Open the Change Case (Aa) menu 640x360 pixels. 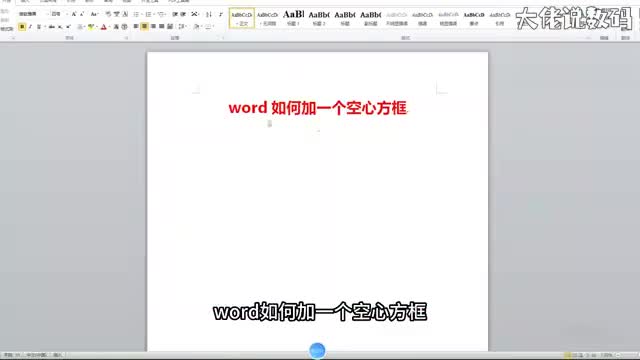pyautogui.click(x=94, y=14)
